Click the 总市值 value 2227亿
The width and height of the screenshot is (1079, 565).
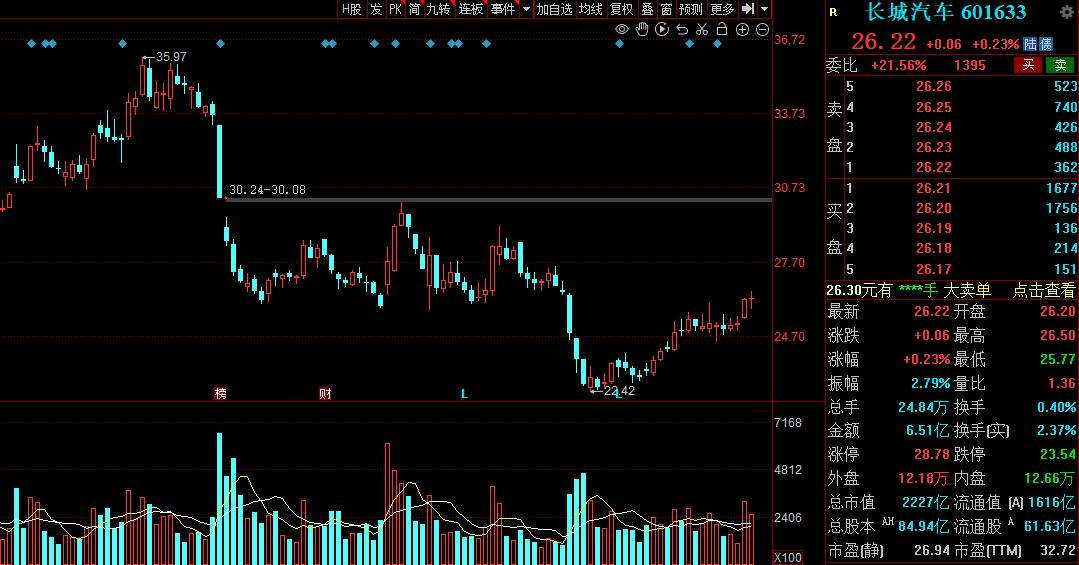click(x=926, y=502)
